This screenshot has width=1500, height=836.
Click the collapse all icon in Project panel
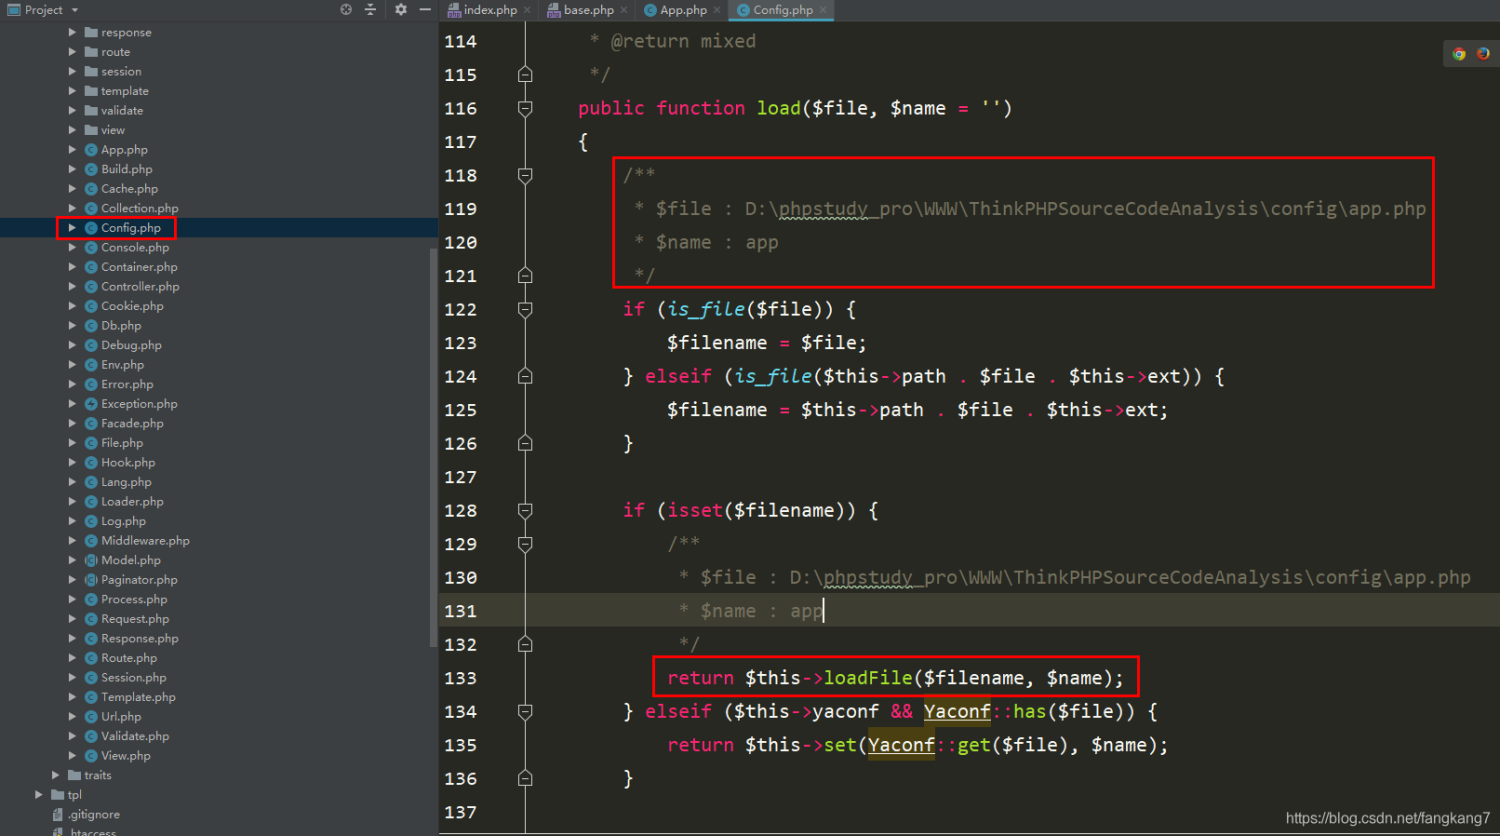pos(370,9)
